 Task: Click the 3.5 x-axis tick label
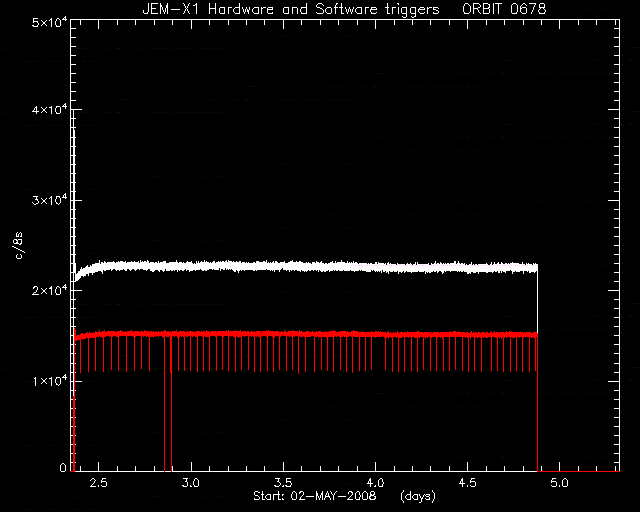[283, 483]
